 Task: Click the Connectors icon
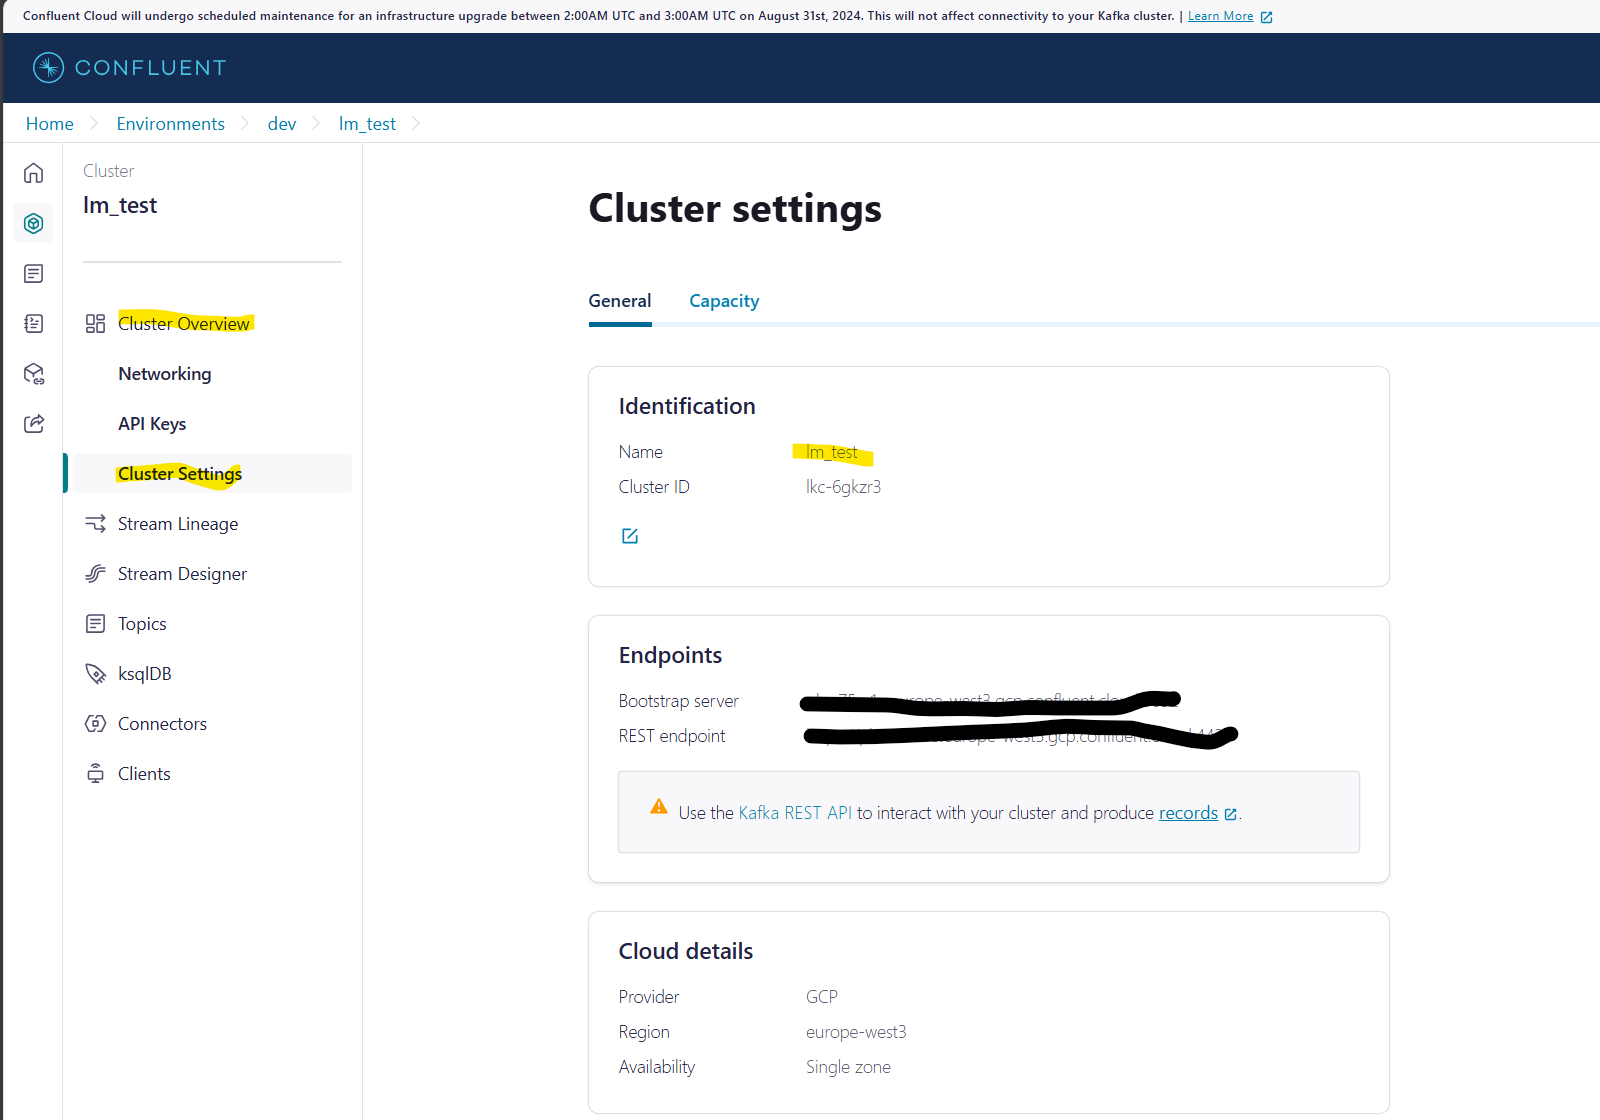[x=95, y=723]
